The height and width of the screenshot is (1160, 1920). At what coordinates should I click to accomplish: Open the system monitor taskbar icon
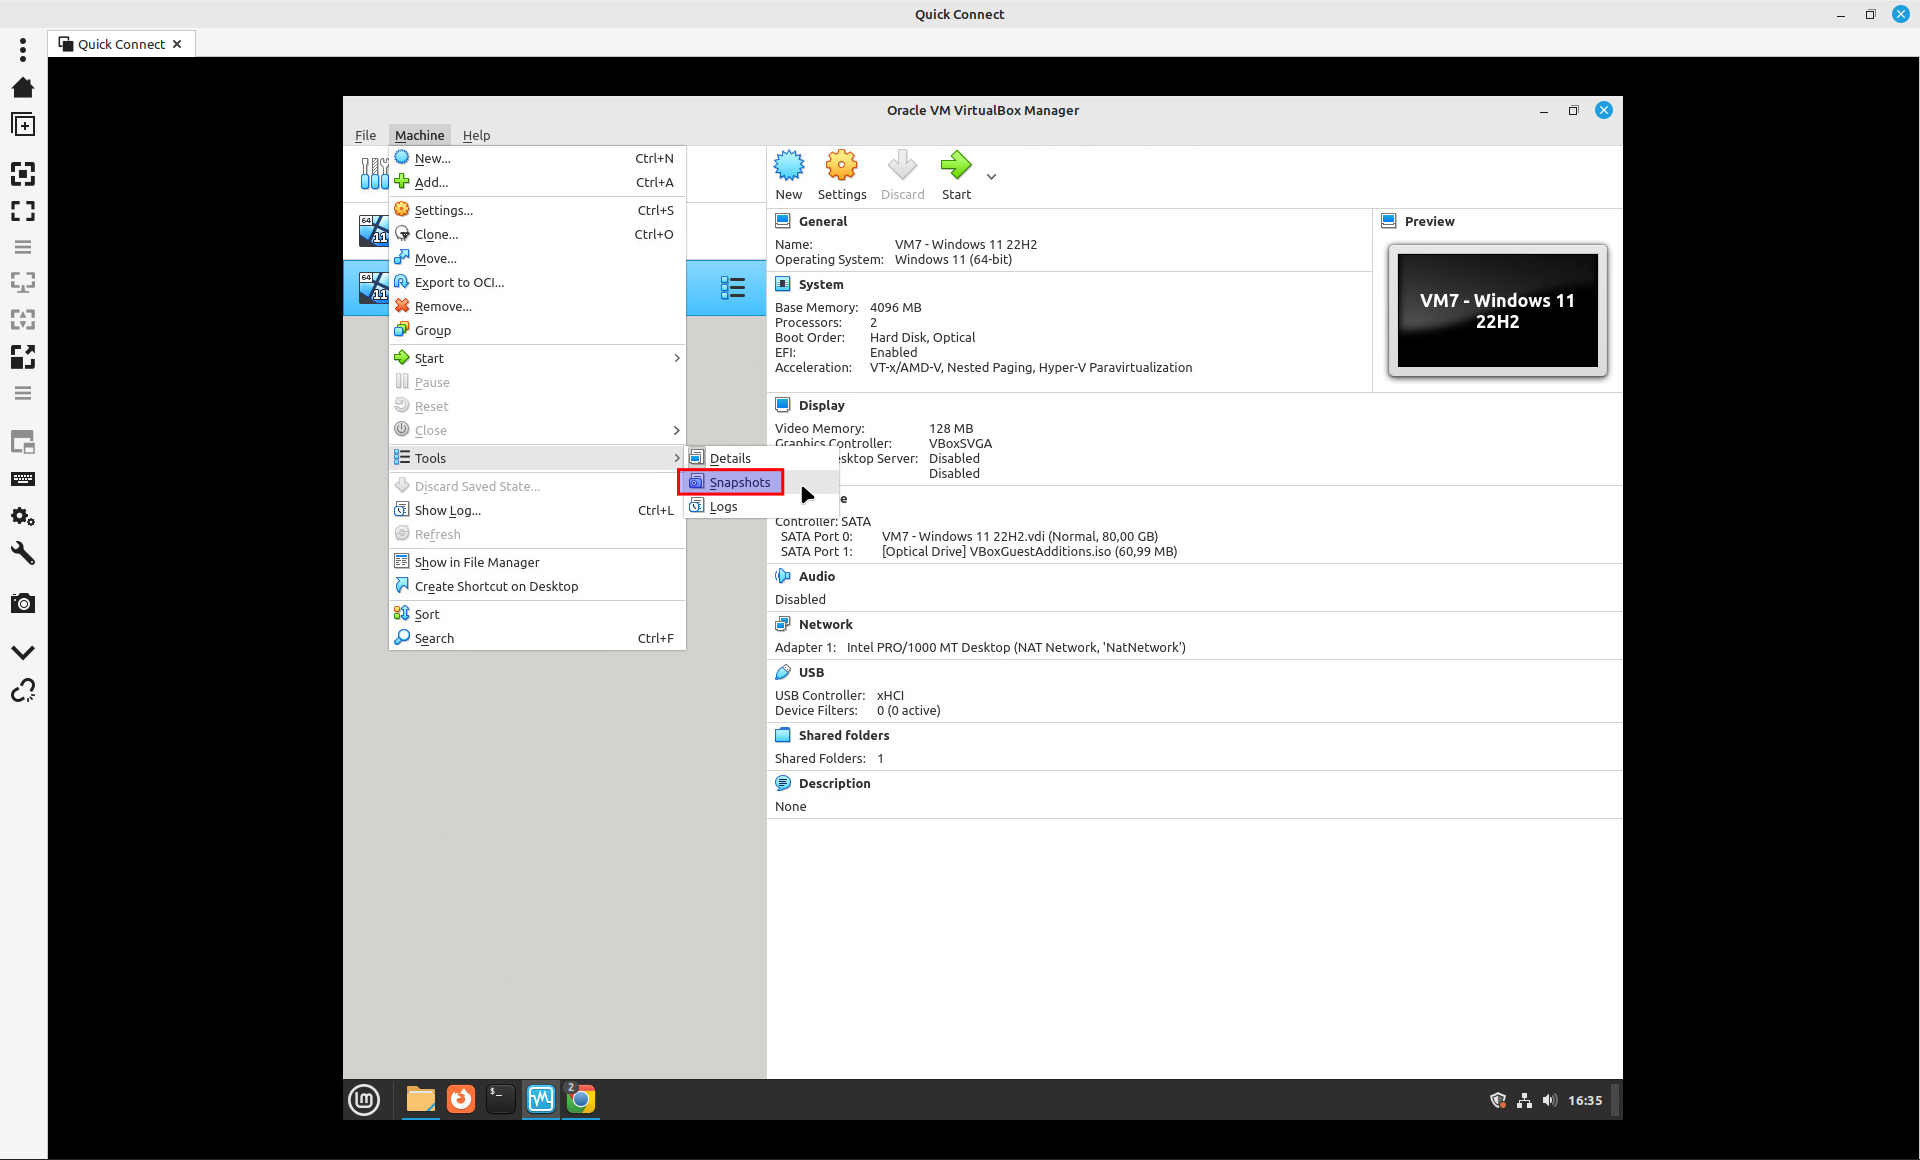pos(541,1100)
